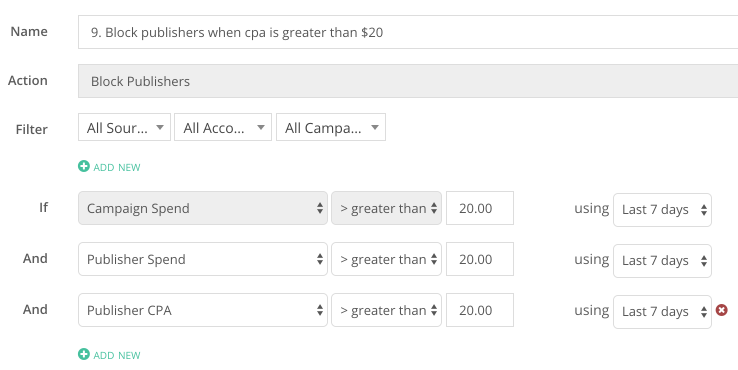Select the Campaign Spend Last 7 days range
The width and height of the screenshot is (738, 370).
662,210
